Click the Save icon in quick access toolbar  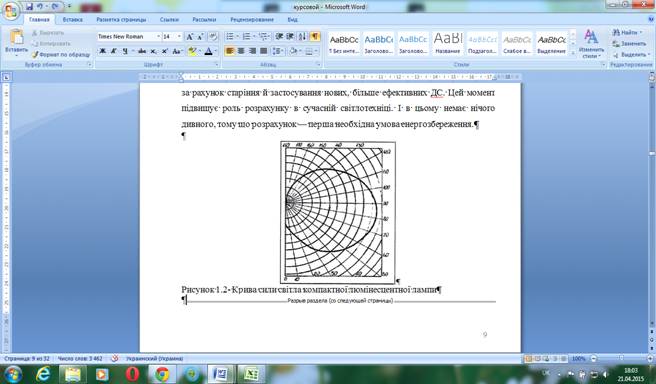(x=29, y=7)
